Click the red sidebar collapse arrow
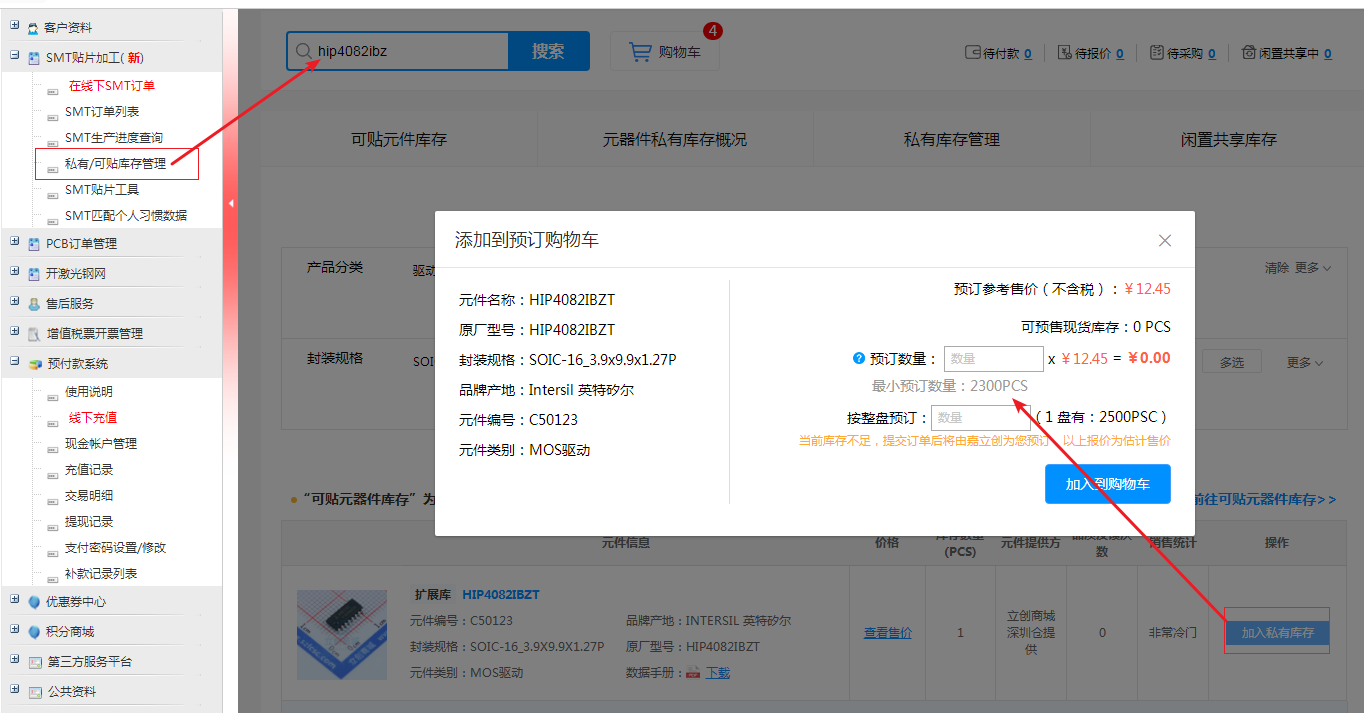 click(231, 204)
